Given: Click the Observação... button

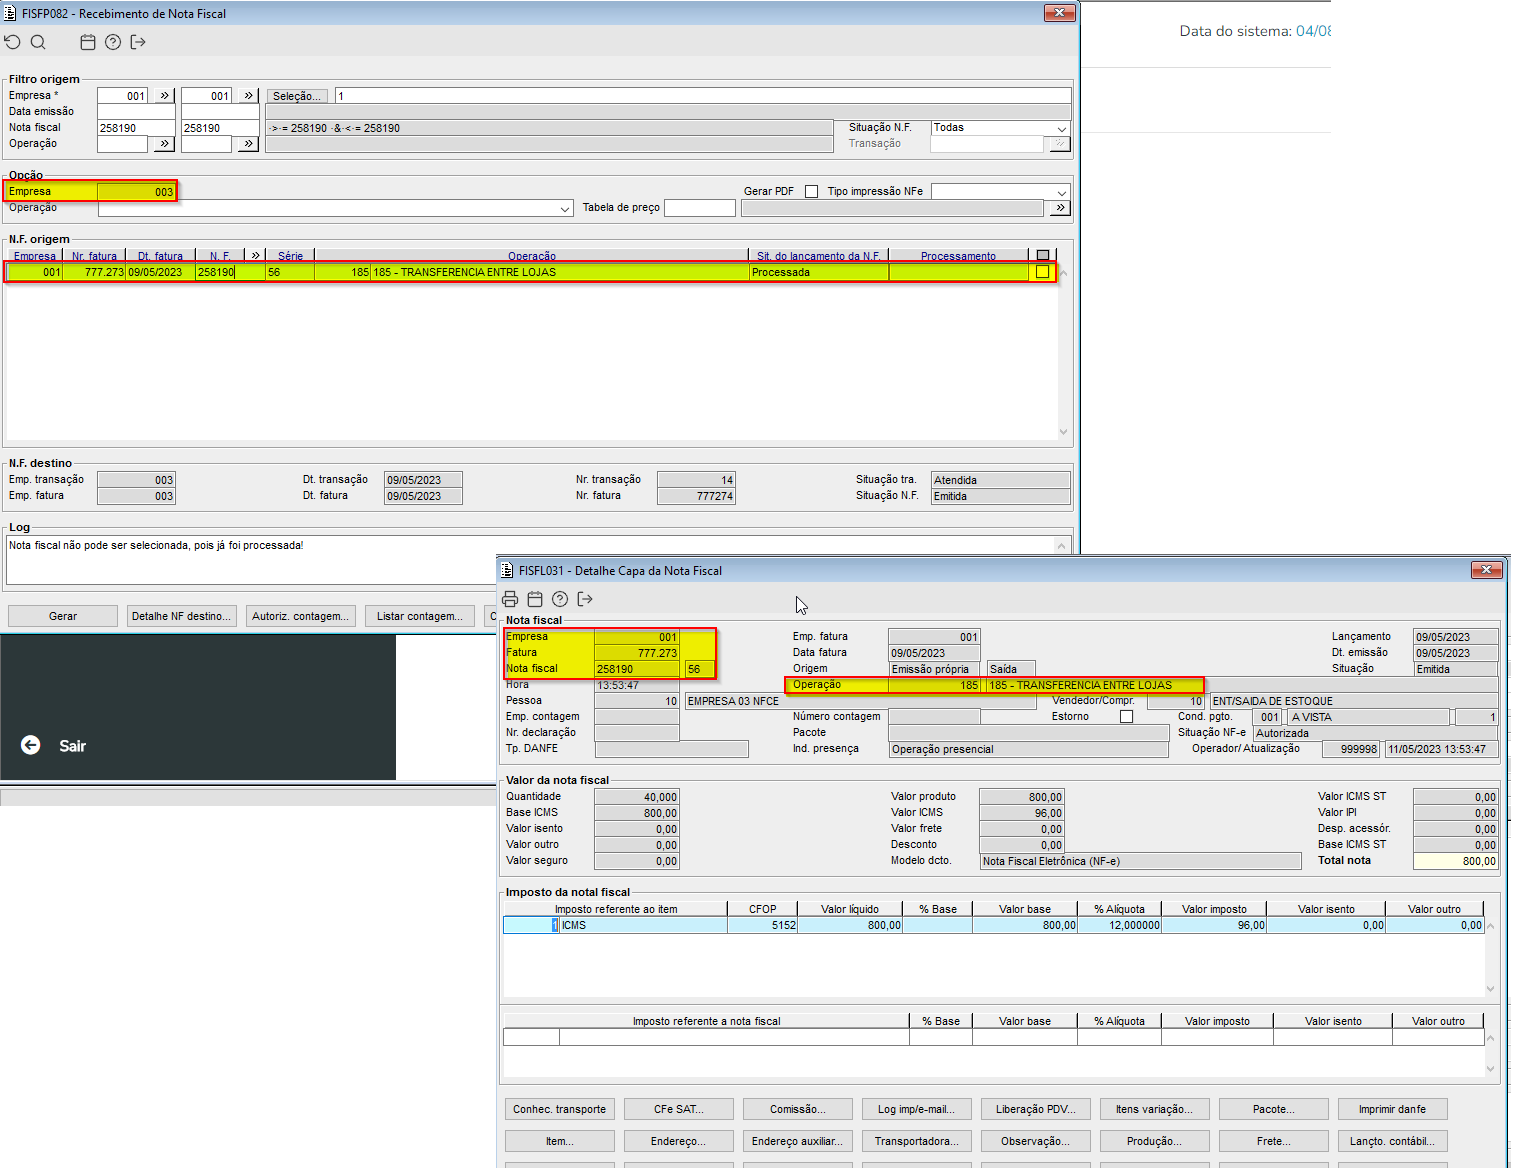Looking at the screenshot, I should click(x=1035, y=1141).
